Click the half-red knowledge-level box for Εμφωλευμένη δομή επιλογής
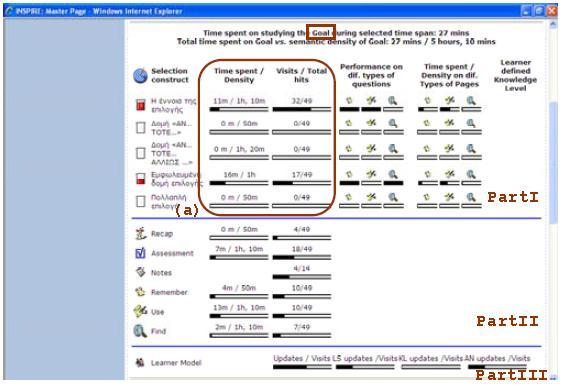 tap(140, 178)
